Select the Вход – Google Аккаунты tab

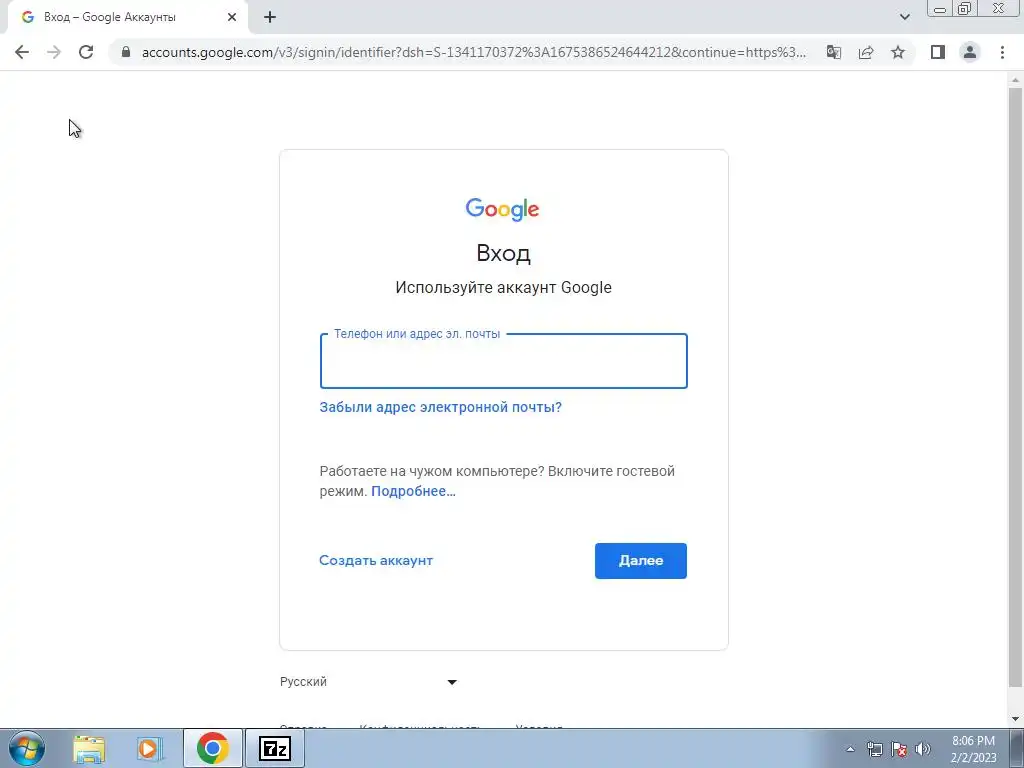point(127,18)
